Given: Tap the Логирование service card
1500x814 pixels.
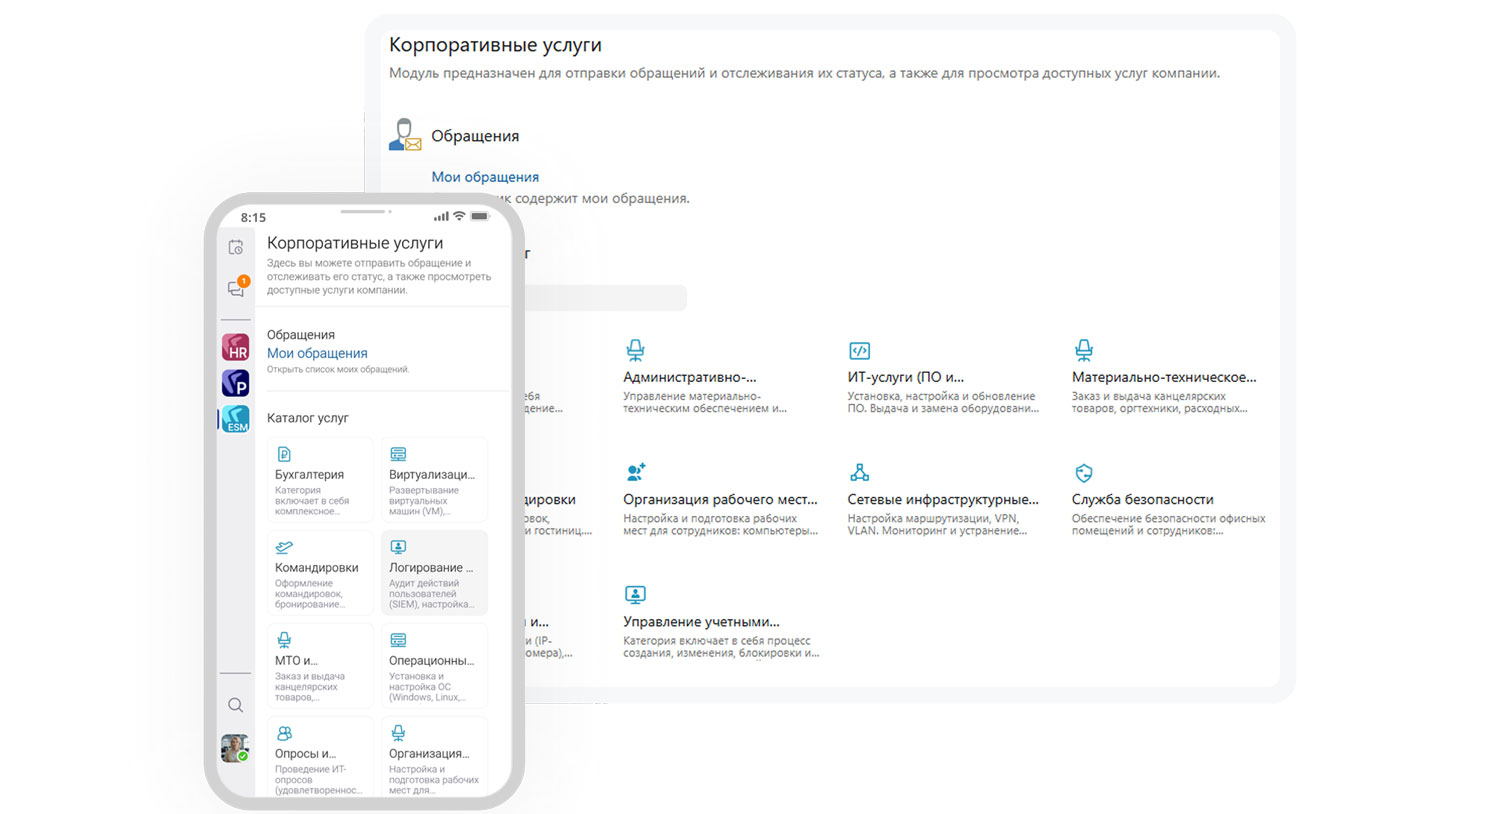Looking at the screenshot, I should tap(433, 573).
